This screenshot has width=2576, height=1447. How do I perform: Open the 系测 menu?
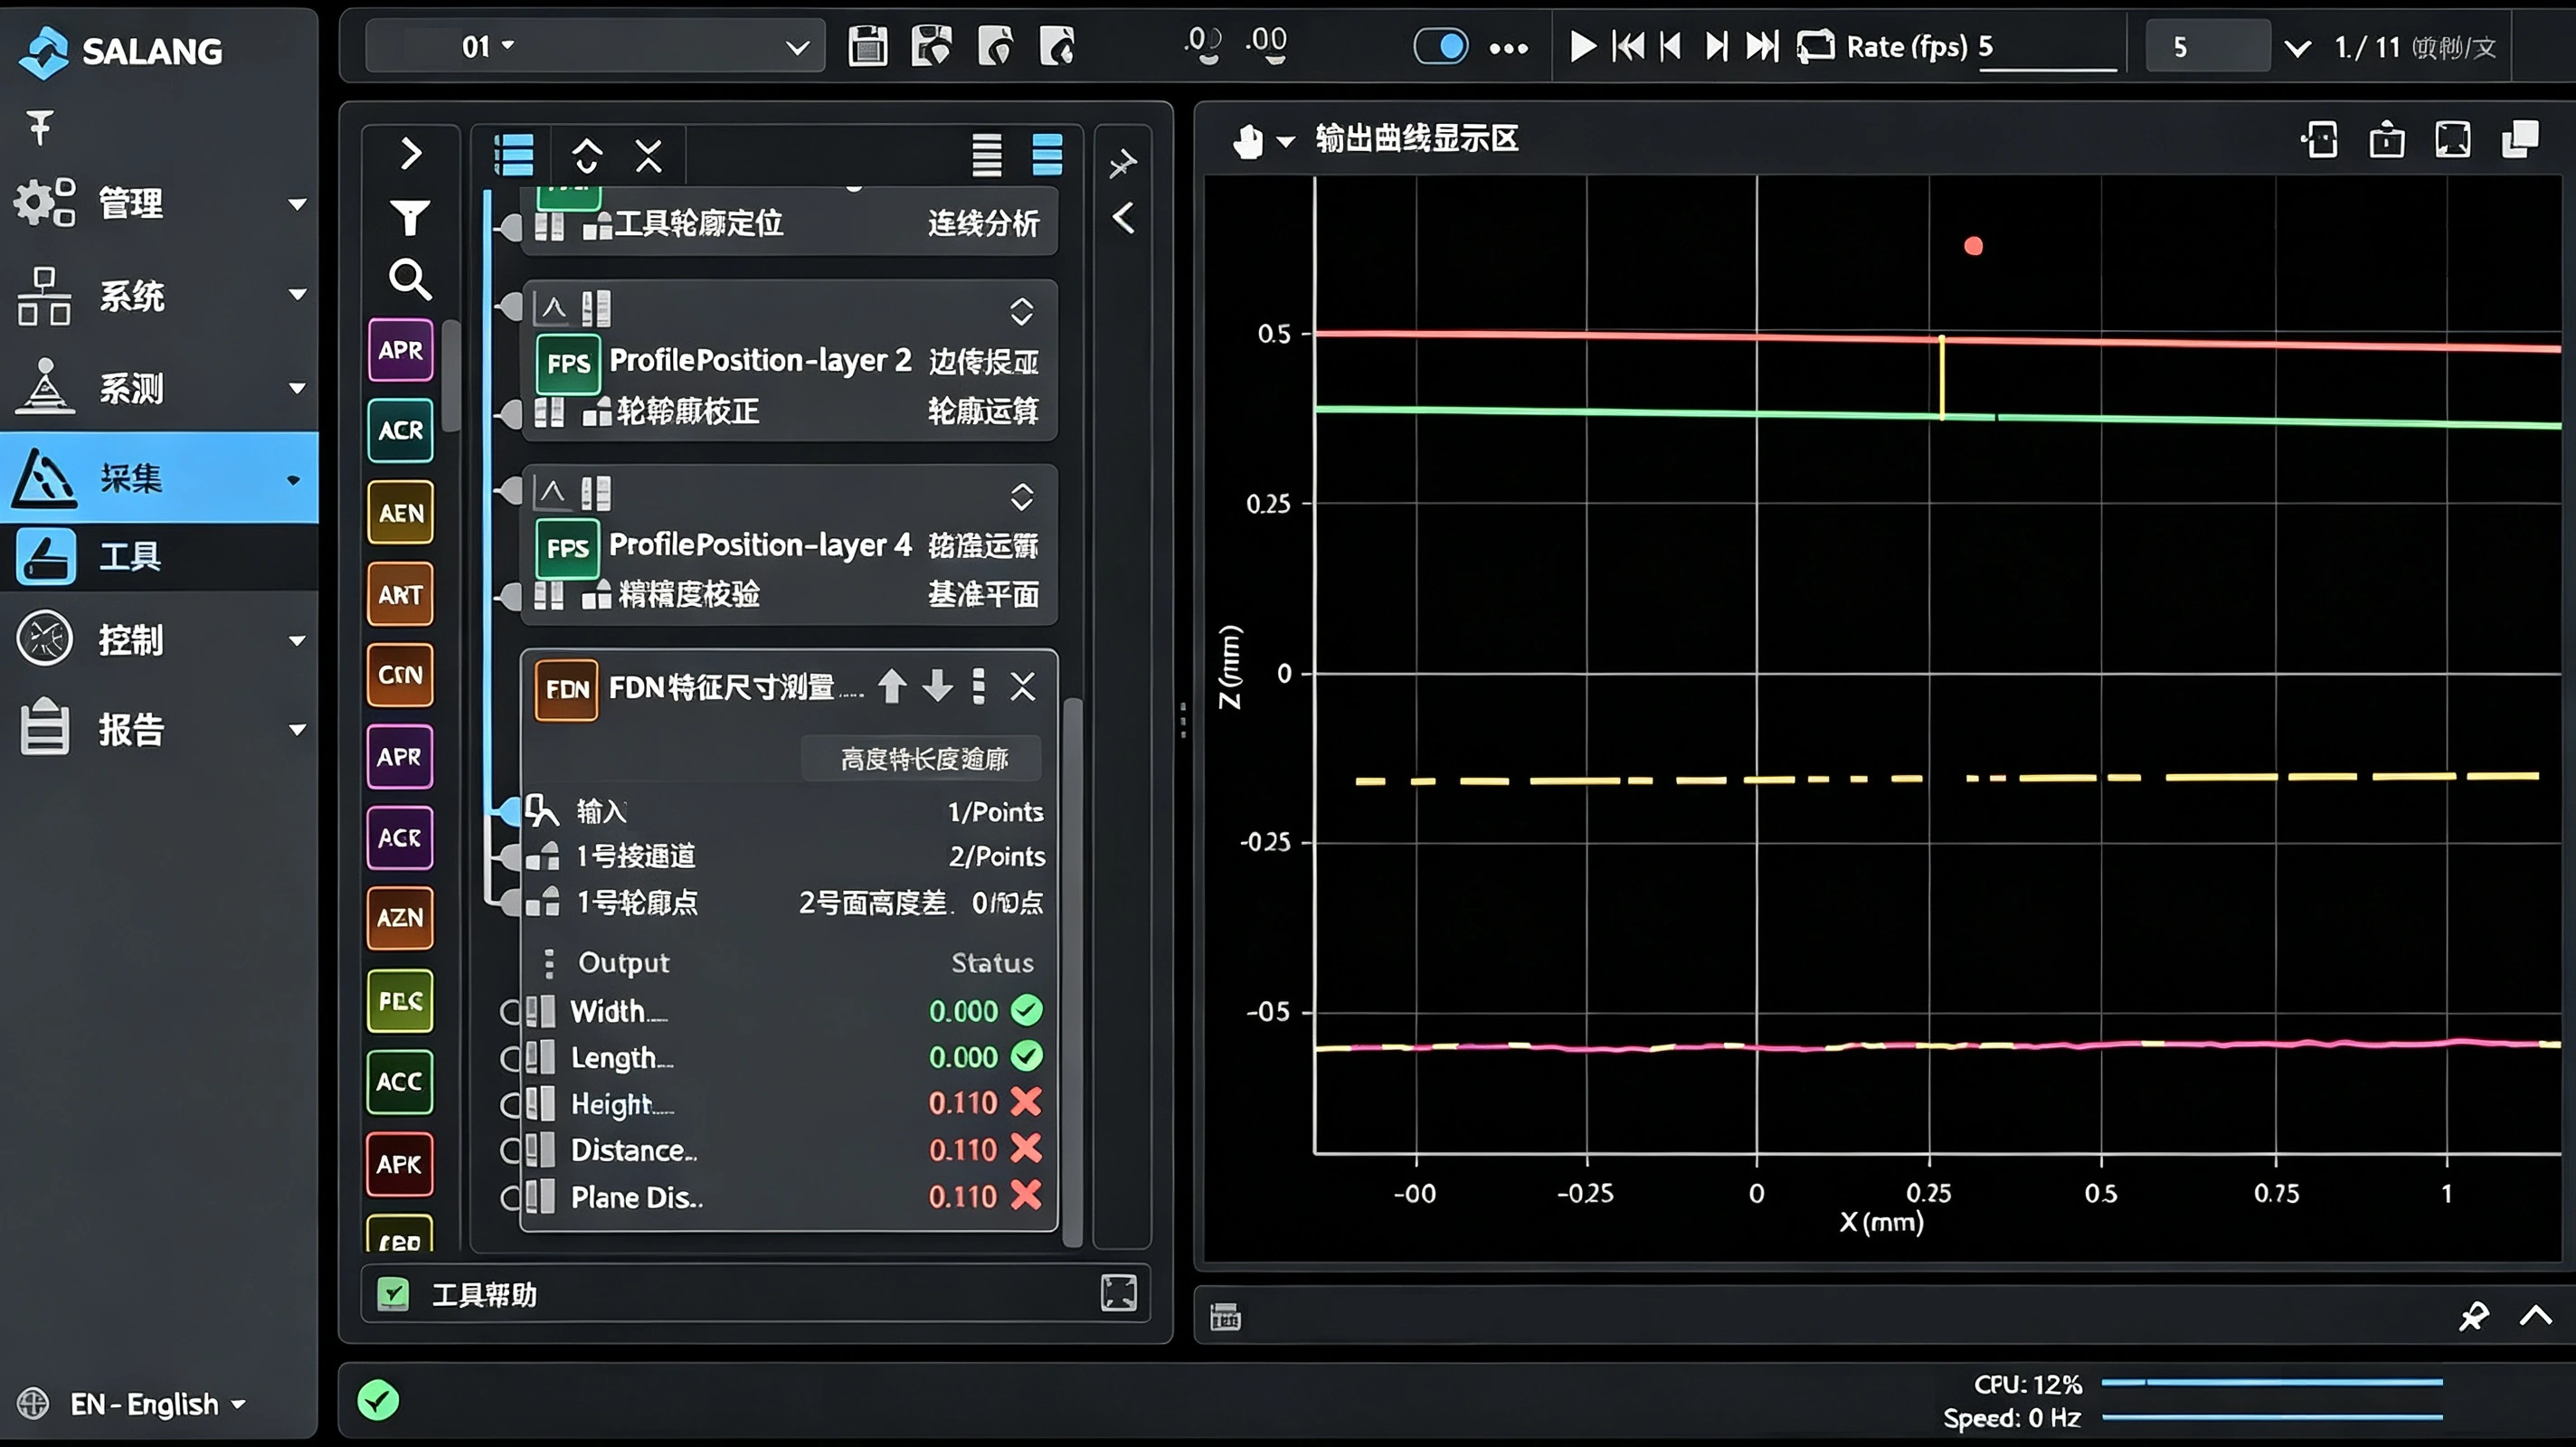click(160, 387)
